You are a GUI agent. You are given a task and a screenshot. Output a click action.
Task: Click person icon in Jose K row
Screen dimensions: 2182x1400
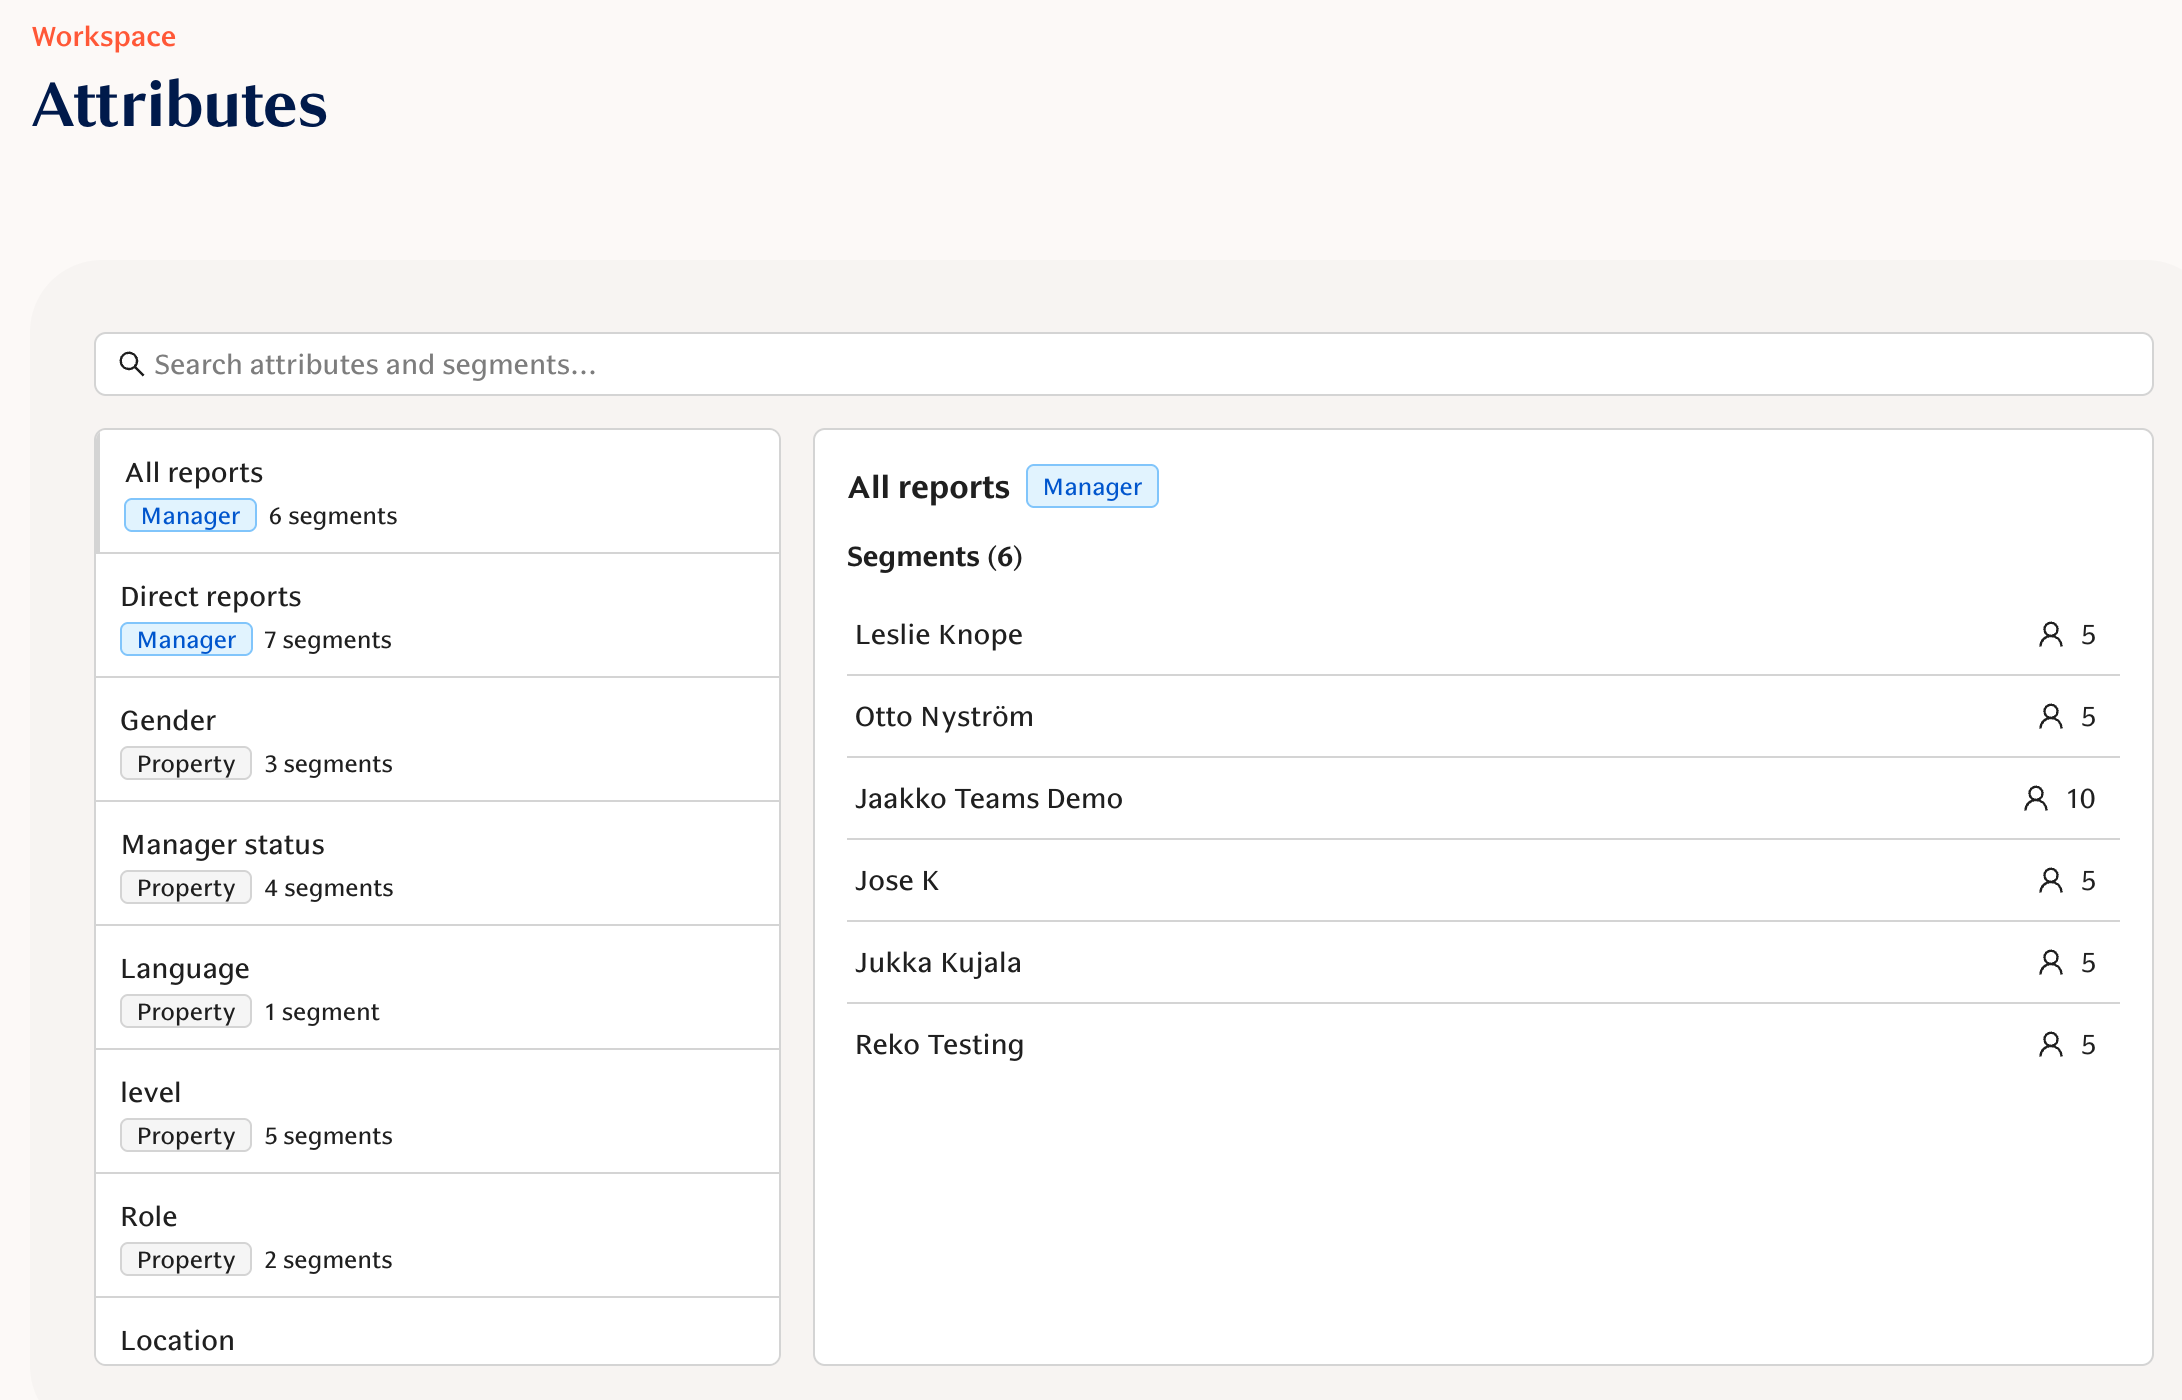tap(2050, 881)
